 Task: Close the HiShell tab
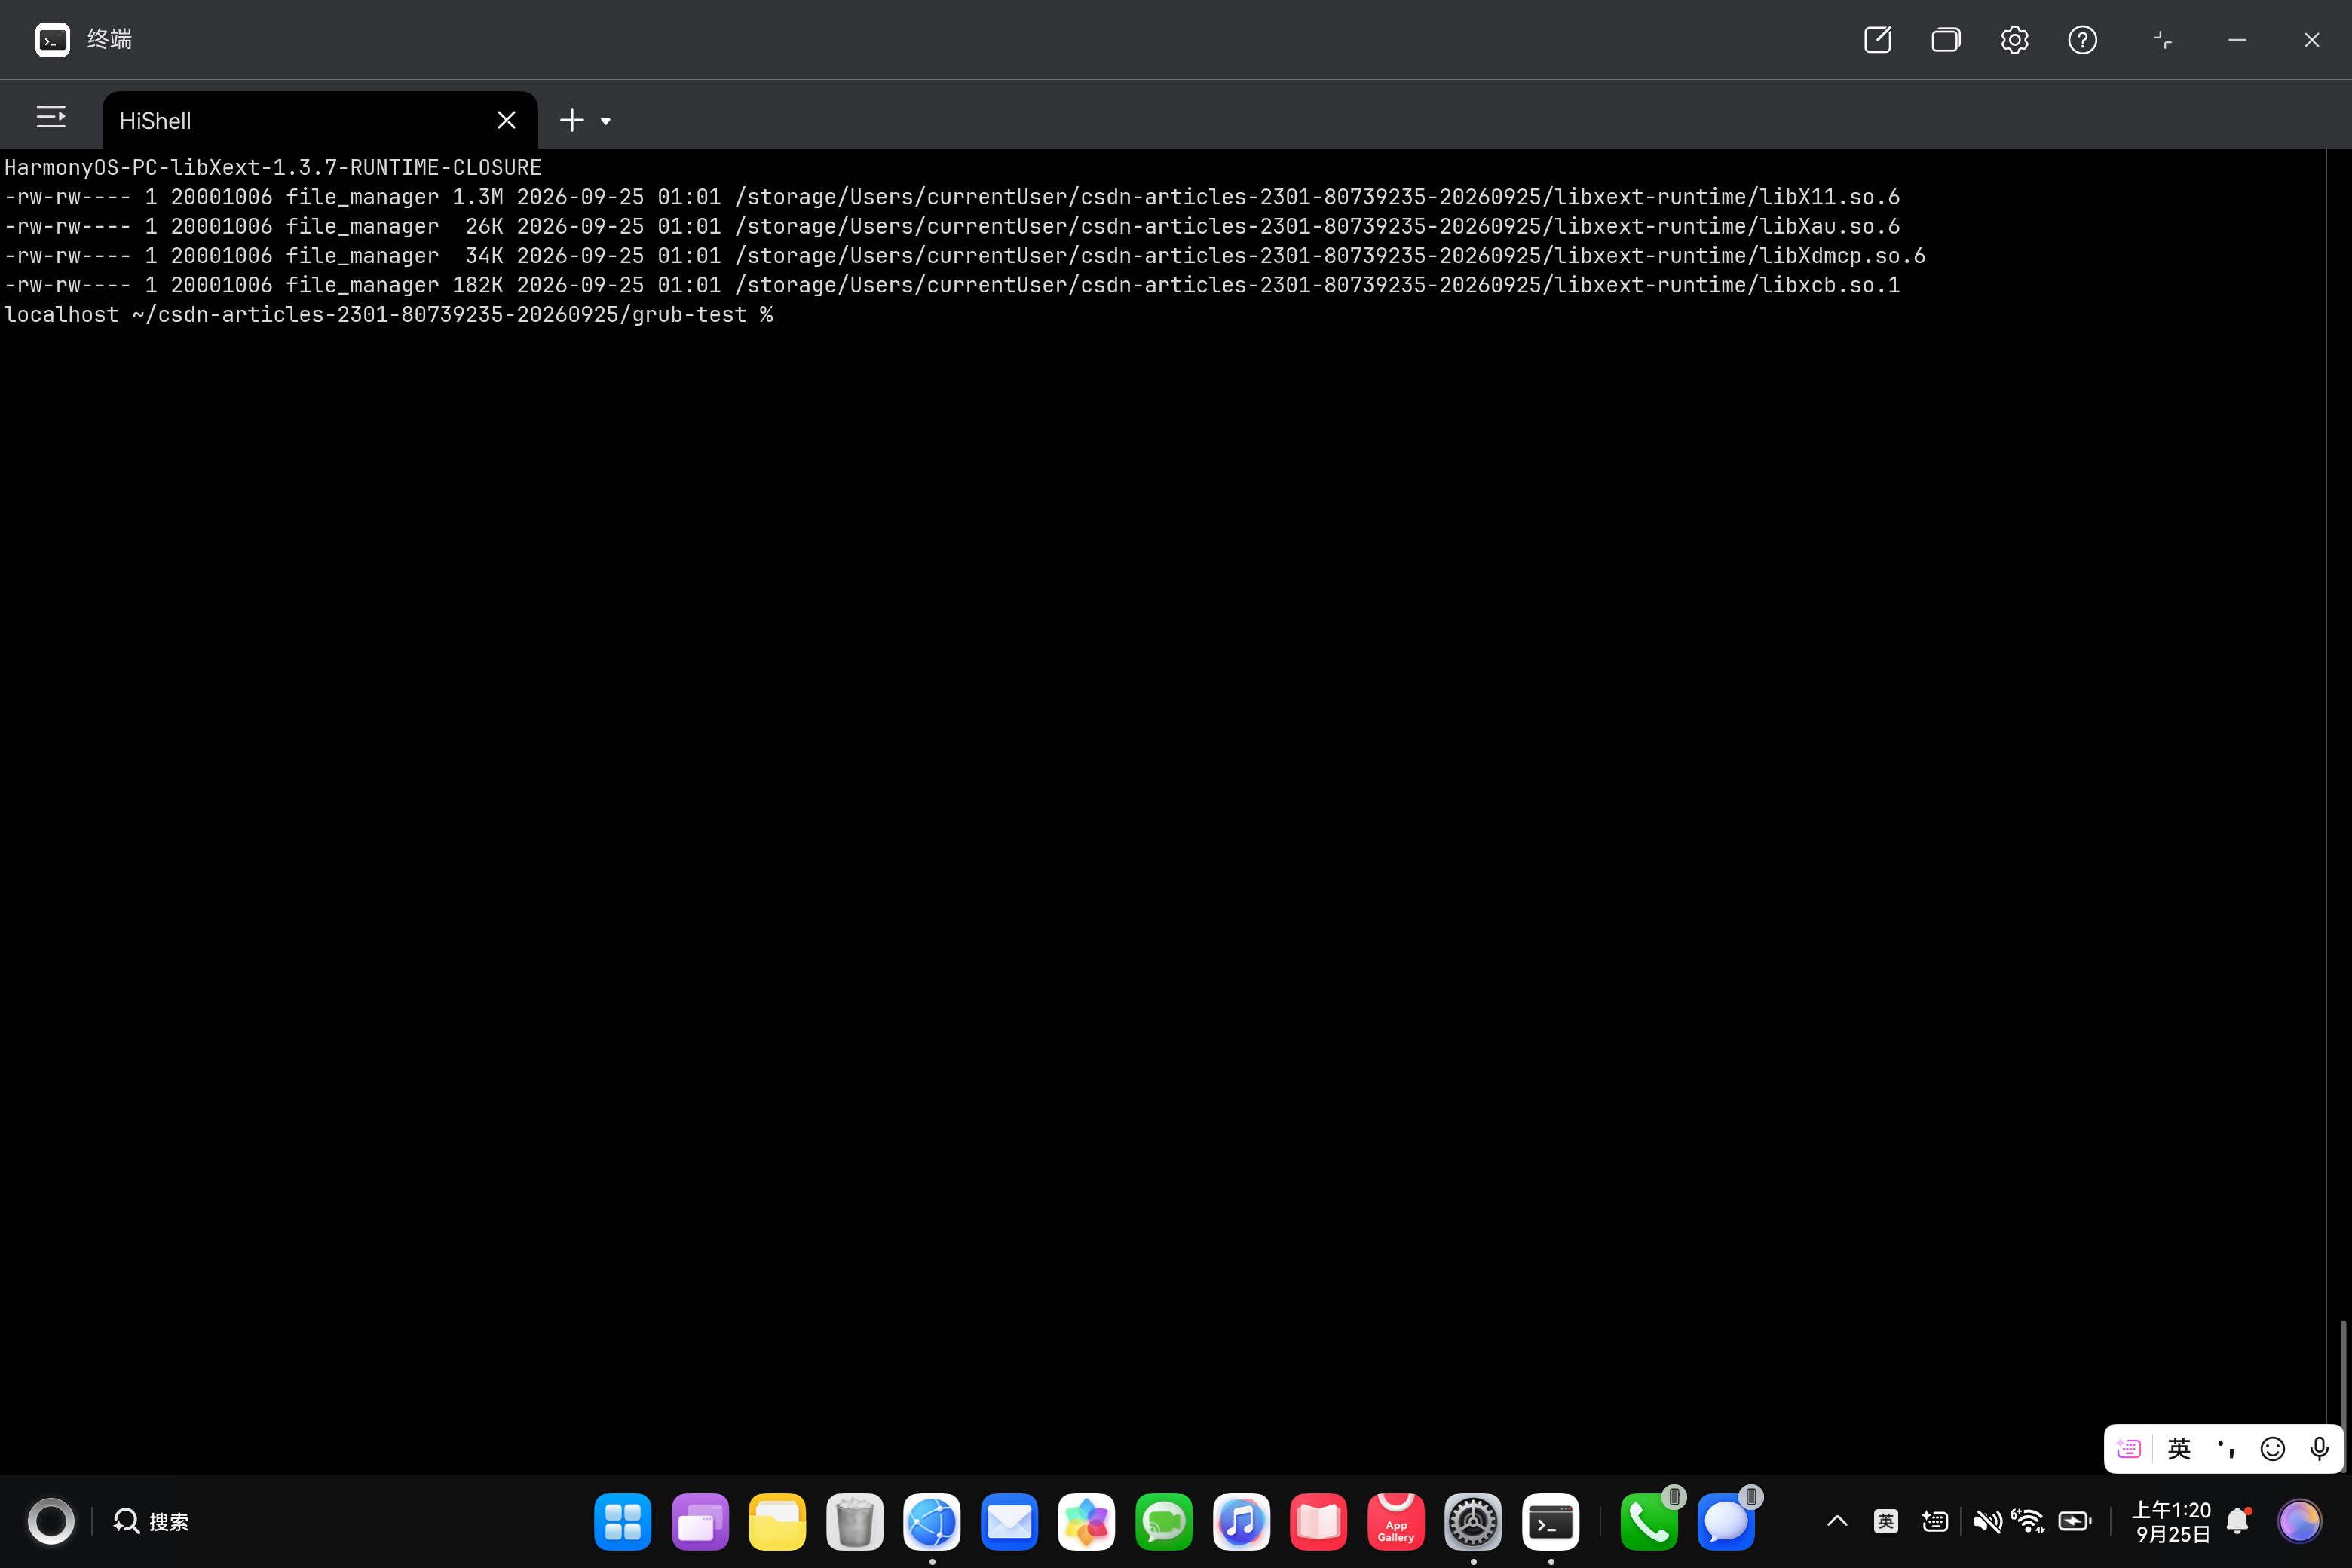507,120
